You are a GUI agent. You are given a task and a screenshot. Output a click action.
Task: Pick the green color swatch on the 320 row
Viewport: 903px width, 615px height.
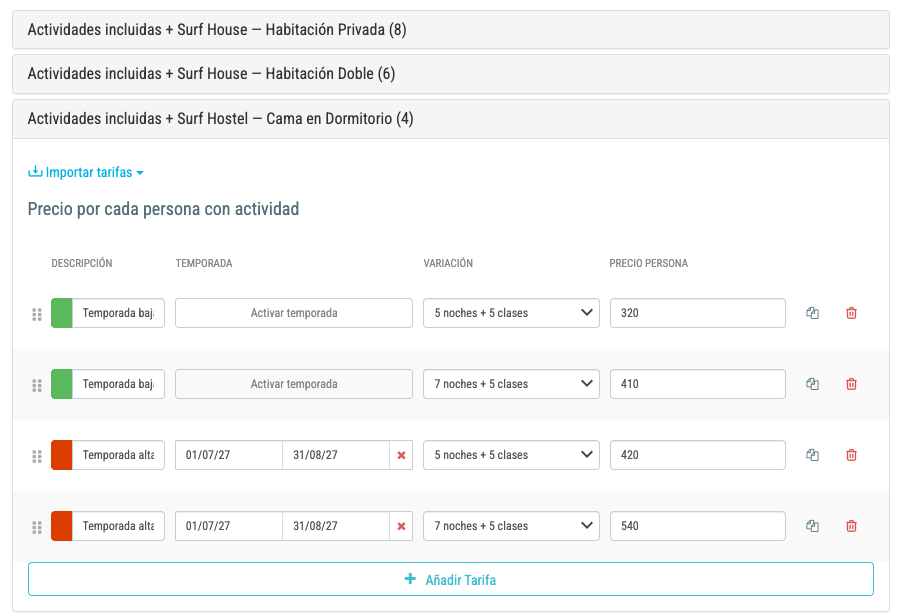pyautogui.click(x=62, y=313)
